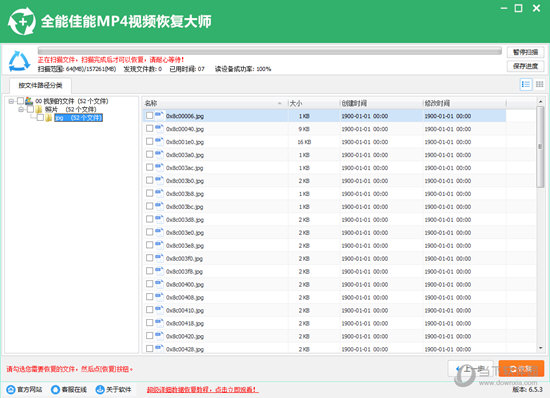Click file icon of 0x8c003b8.jpg
Screen dimensions: 550x398
point(159,194)
